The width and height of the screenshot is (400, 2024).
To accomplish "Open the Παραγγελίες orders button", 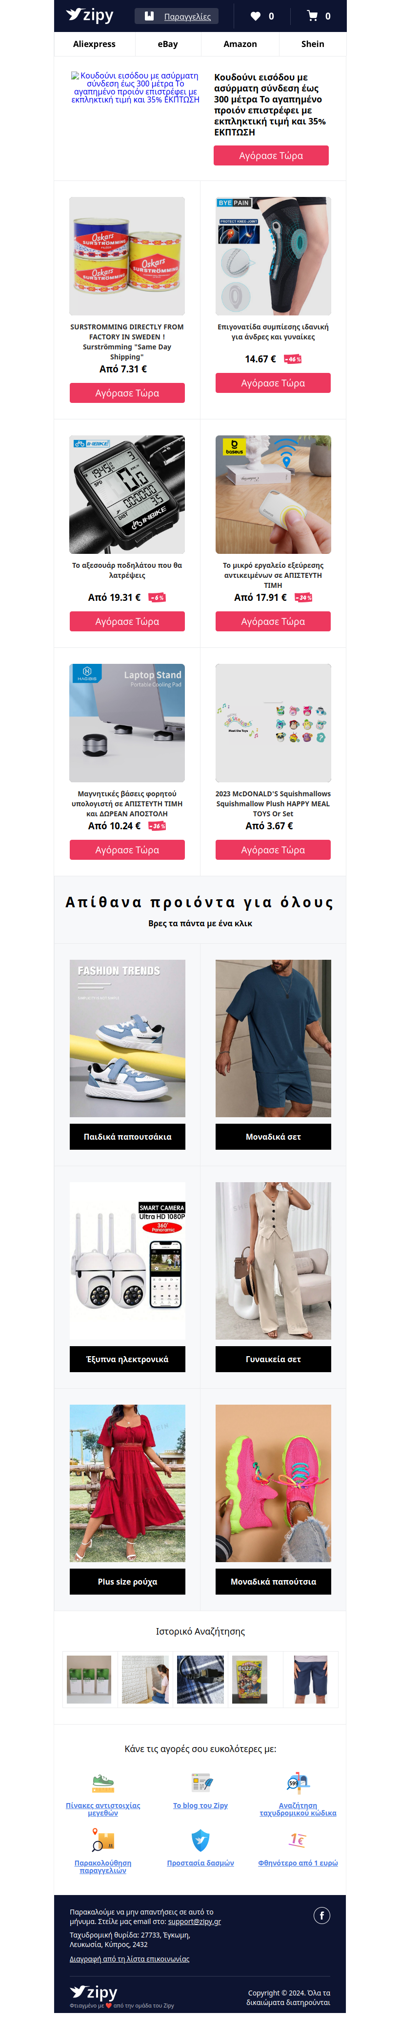I will click(x=176, y=16).
